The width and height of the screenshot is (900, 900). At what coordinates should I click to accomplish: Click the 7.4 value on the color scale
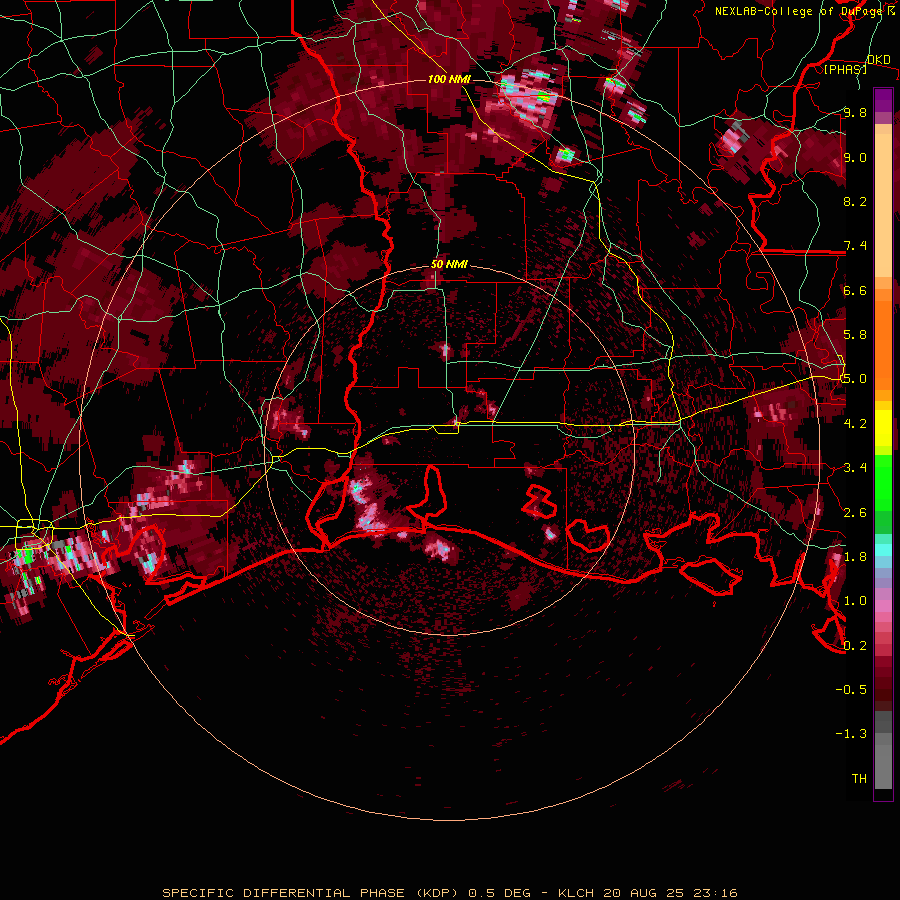click(x=855, y=246)
